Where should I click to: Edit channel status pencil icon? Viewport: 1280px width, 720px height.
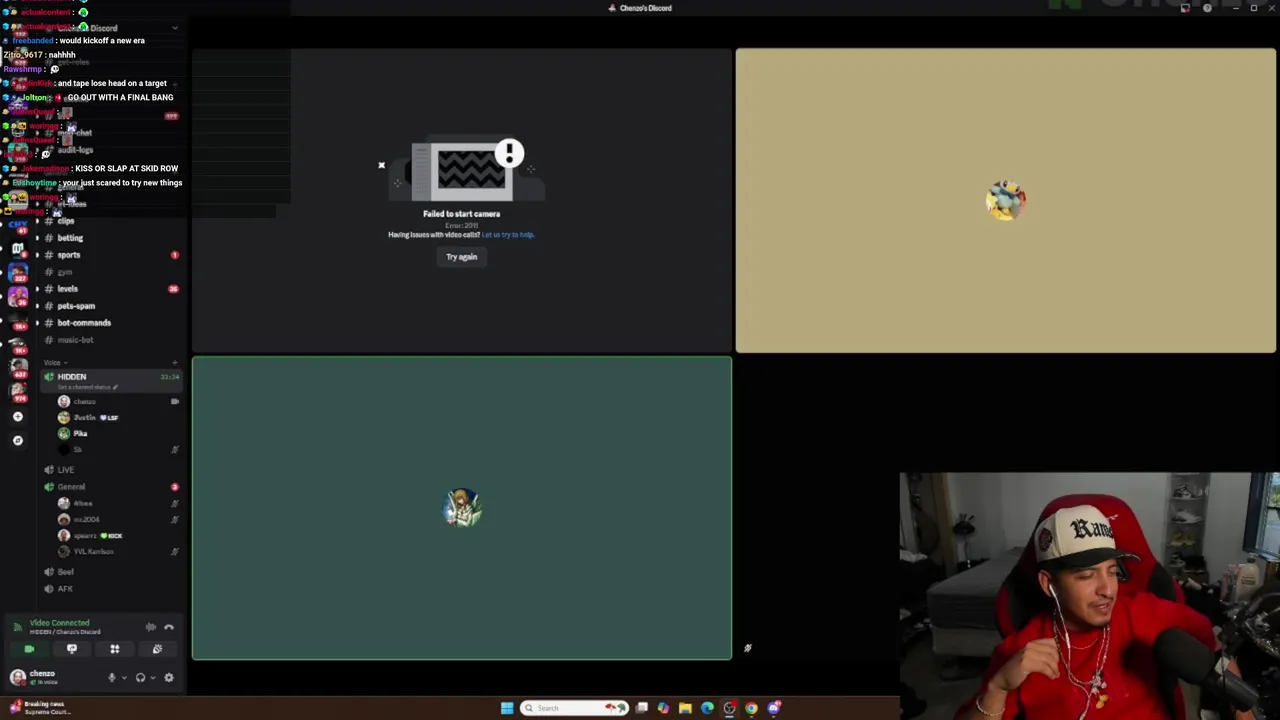coord(115,388)
